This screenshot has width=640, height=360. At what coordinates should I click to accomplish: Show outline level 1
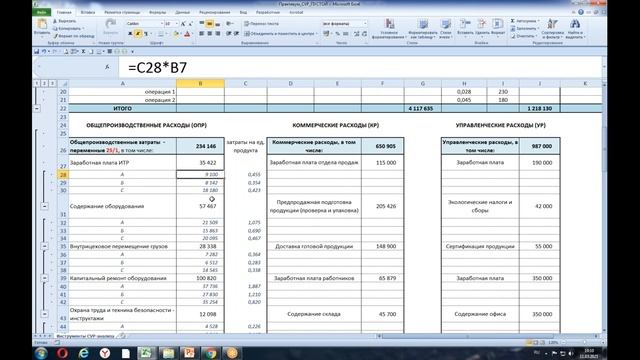coord(36,83)
